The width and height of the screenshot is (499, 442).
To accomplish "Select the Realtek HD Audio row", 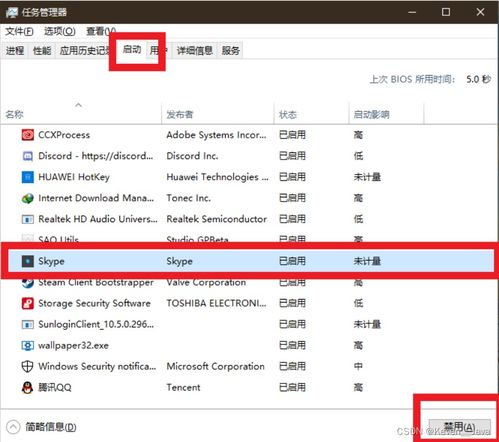I will pyautogui.click(x=249, y=219).
